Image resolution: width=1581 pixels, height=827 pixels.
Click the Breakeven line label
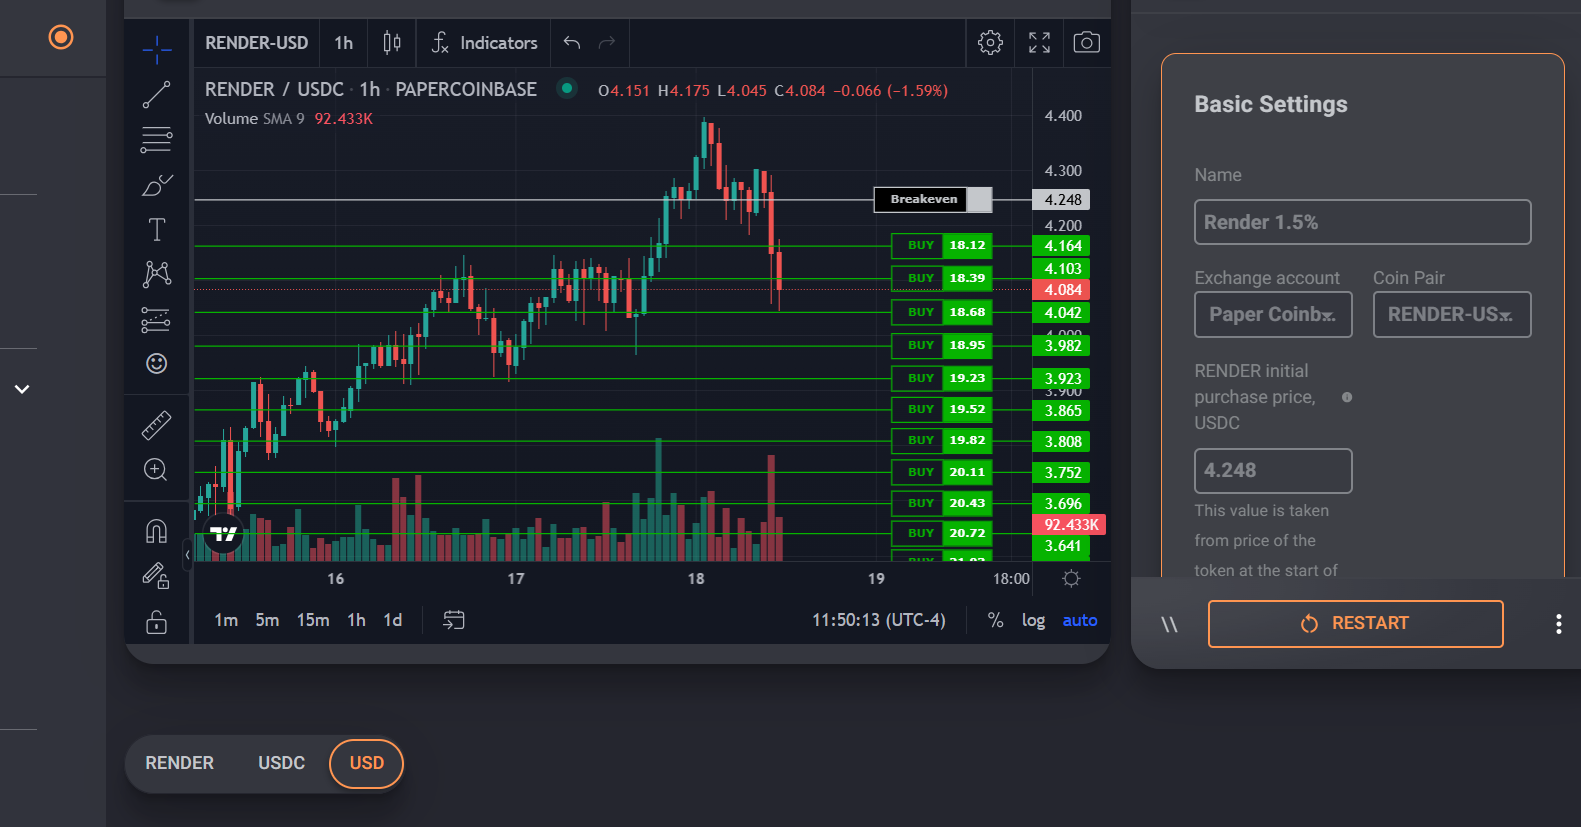(933, 200)
